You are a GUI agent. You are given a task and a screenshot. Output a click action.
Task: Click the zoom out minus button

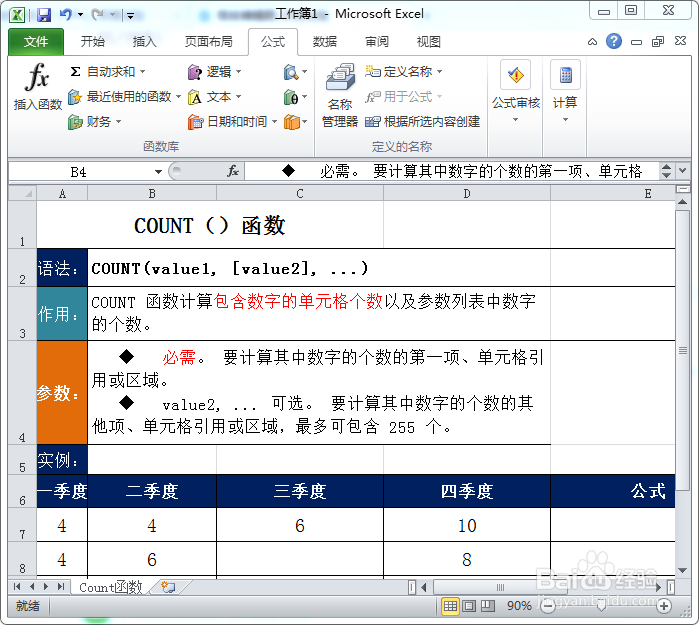[x=548, y=606]
